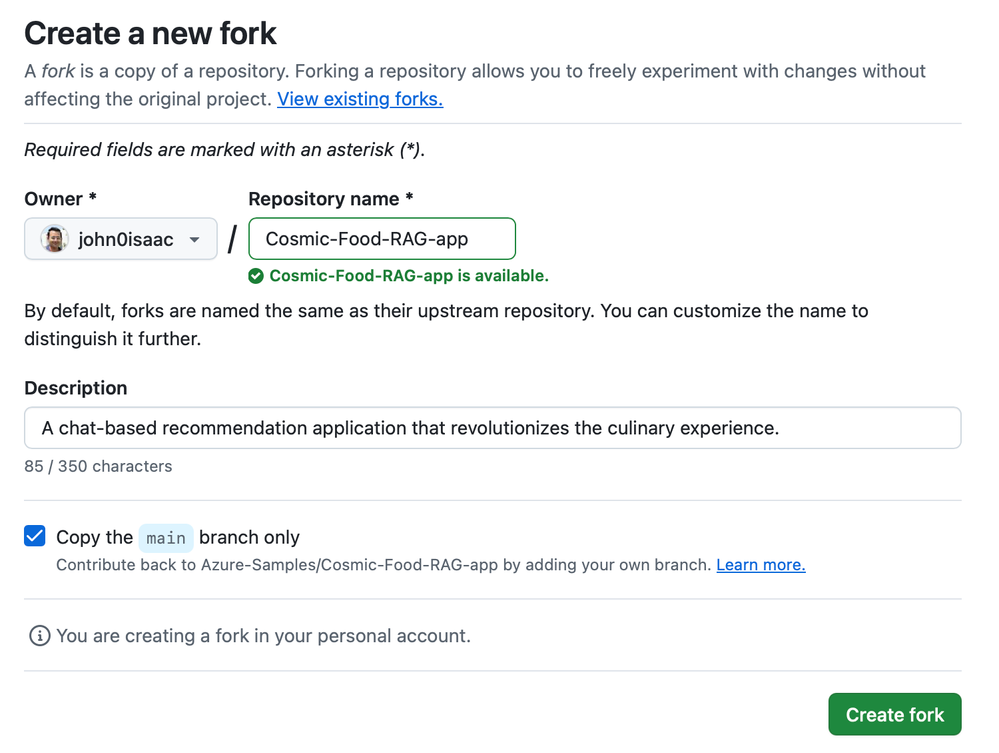This screenshot has height=753, width=999.
Task: Click the "Owner *" label
Action: click(x=60, y=199)
